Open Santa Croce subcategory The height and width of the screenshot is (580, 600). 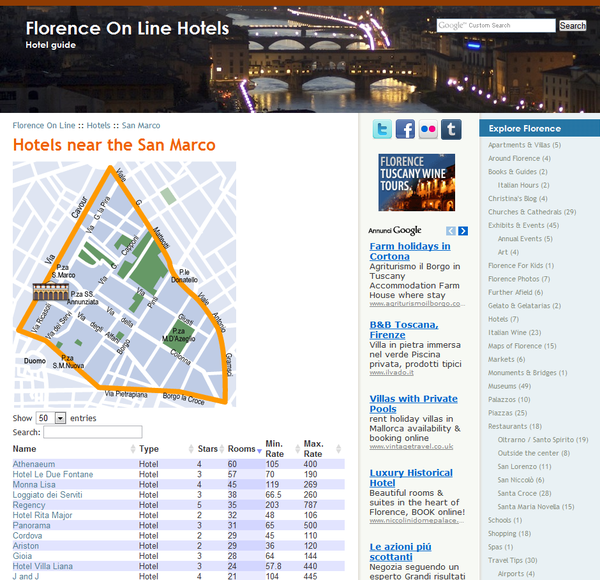[524, 493]
